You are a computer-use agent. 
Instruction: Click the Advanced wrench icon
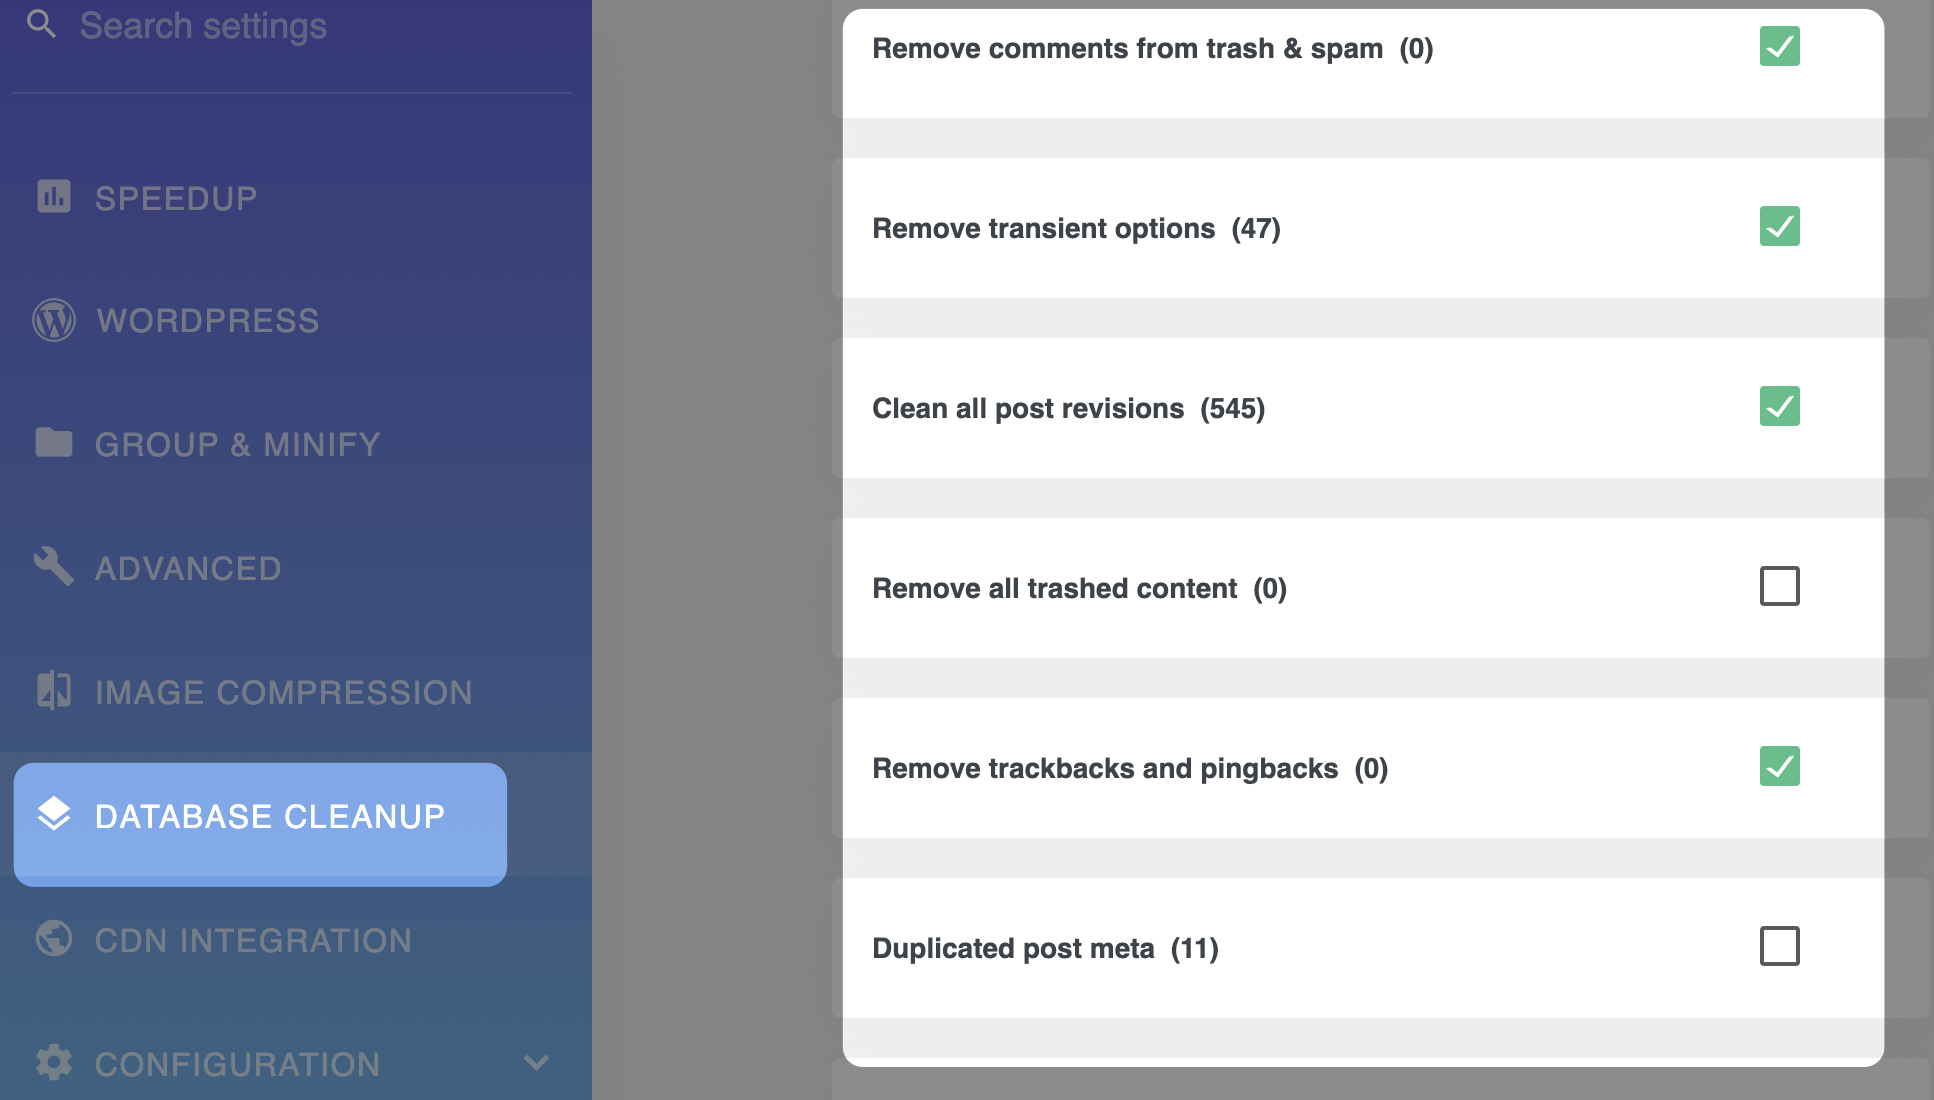[x=54, y=566]
